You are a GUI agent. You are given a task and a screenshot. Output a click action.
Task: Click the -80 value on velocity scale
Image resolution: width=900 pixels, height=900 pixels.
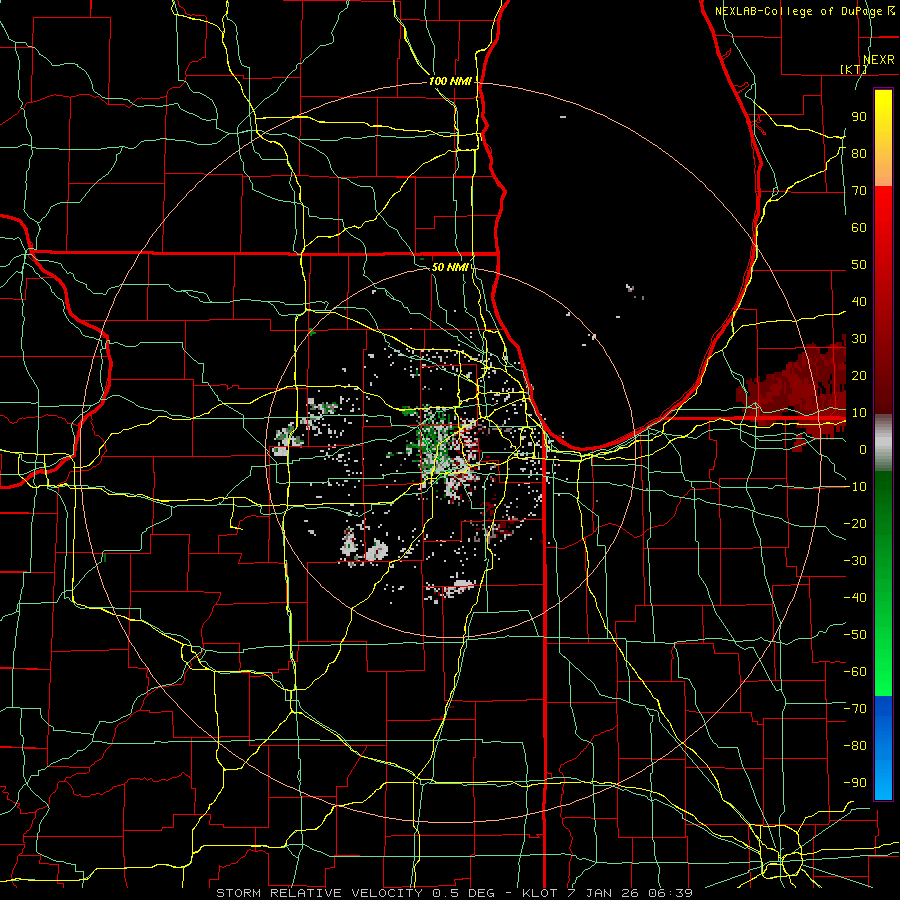855,746
